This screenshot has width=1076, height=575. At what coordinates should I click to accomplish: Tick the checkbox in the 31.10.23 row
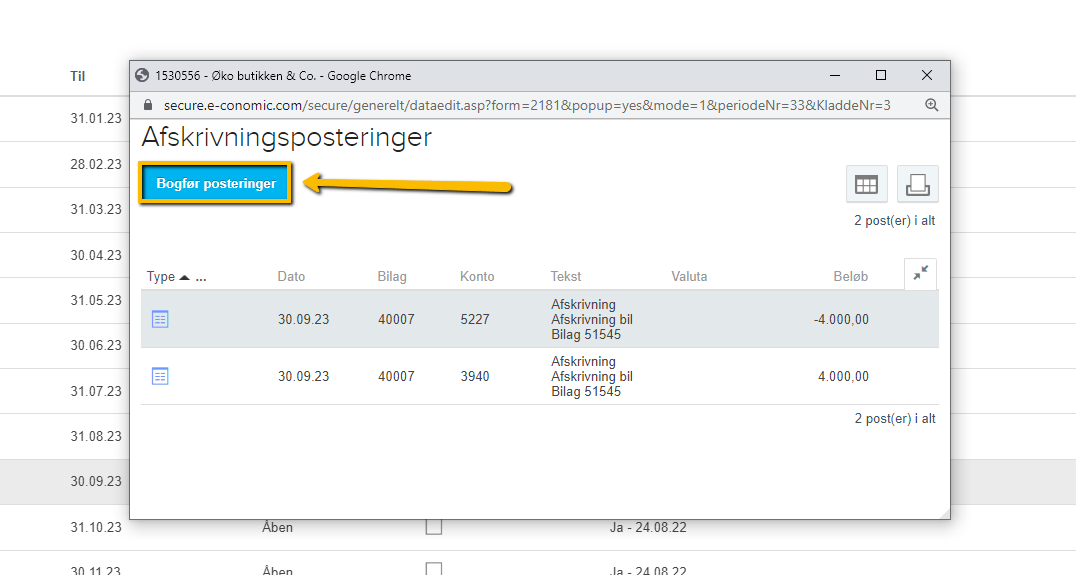(x=433, y=527)
